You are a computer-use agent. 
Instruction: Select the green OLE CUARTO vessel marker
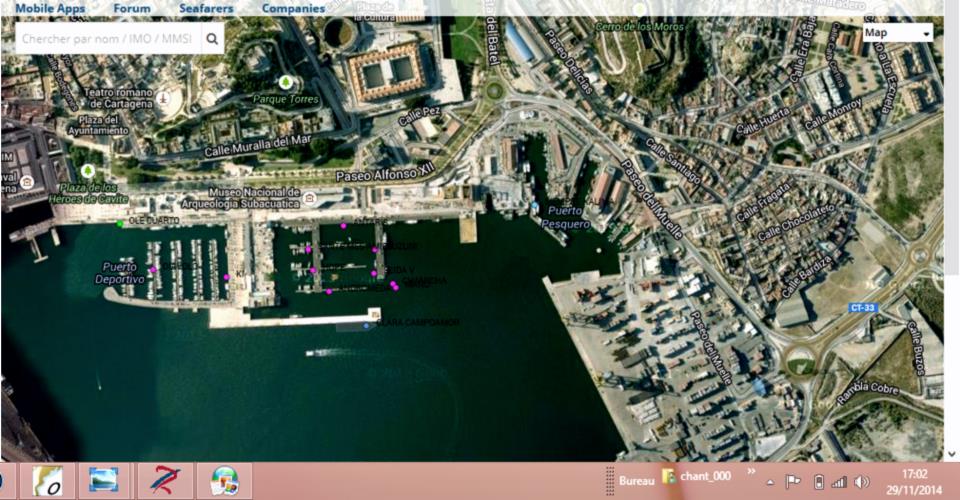[120, 223]
